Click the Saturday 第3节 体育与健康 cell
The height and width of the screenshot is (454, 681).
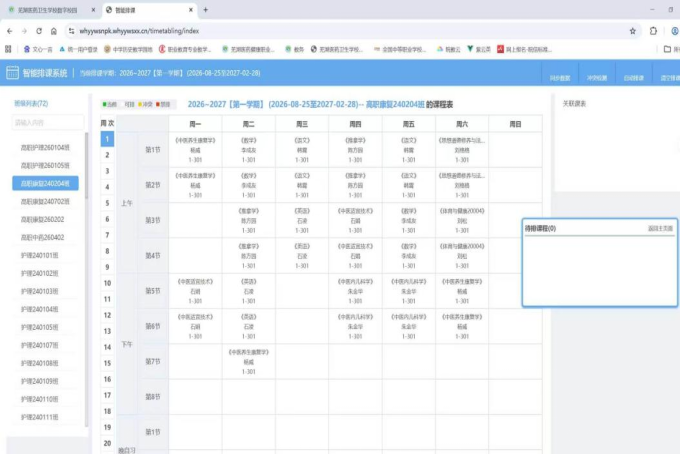point(462,220)
